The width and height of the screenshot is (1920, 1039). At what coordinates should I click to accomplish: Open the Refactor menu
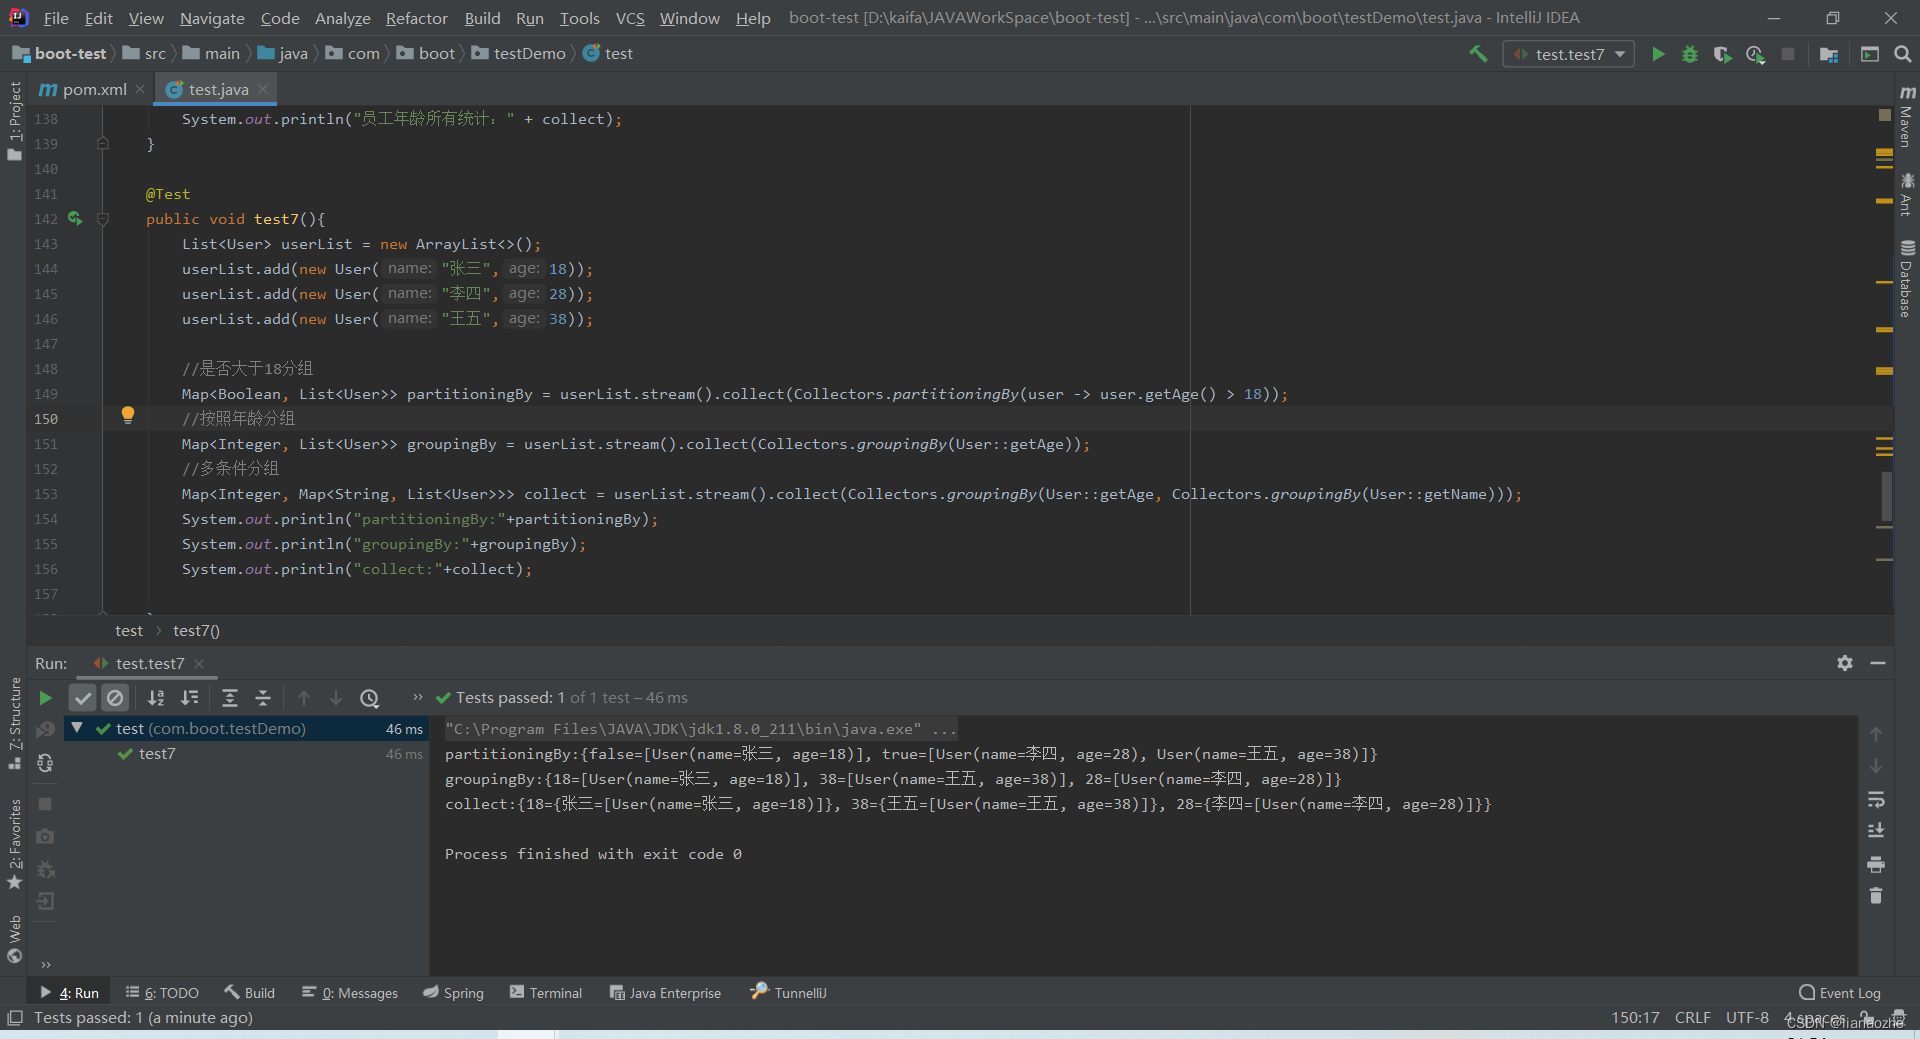click(x=416, y=18)
